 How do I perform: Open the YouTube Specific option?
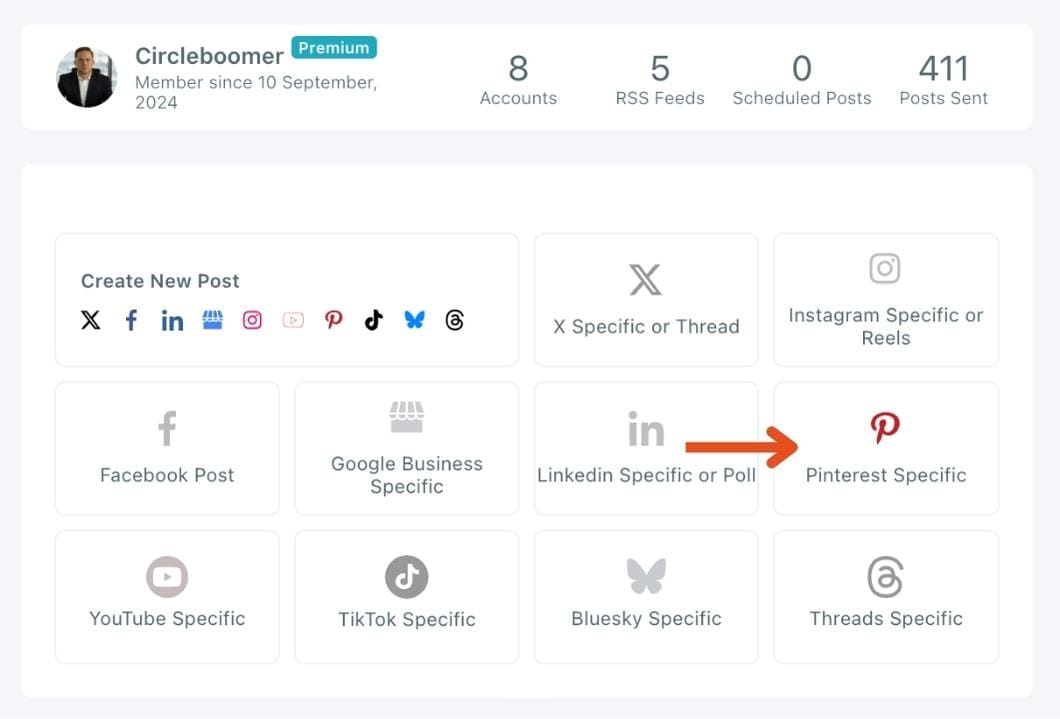click(x=167, y=597)
